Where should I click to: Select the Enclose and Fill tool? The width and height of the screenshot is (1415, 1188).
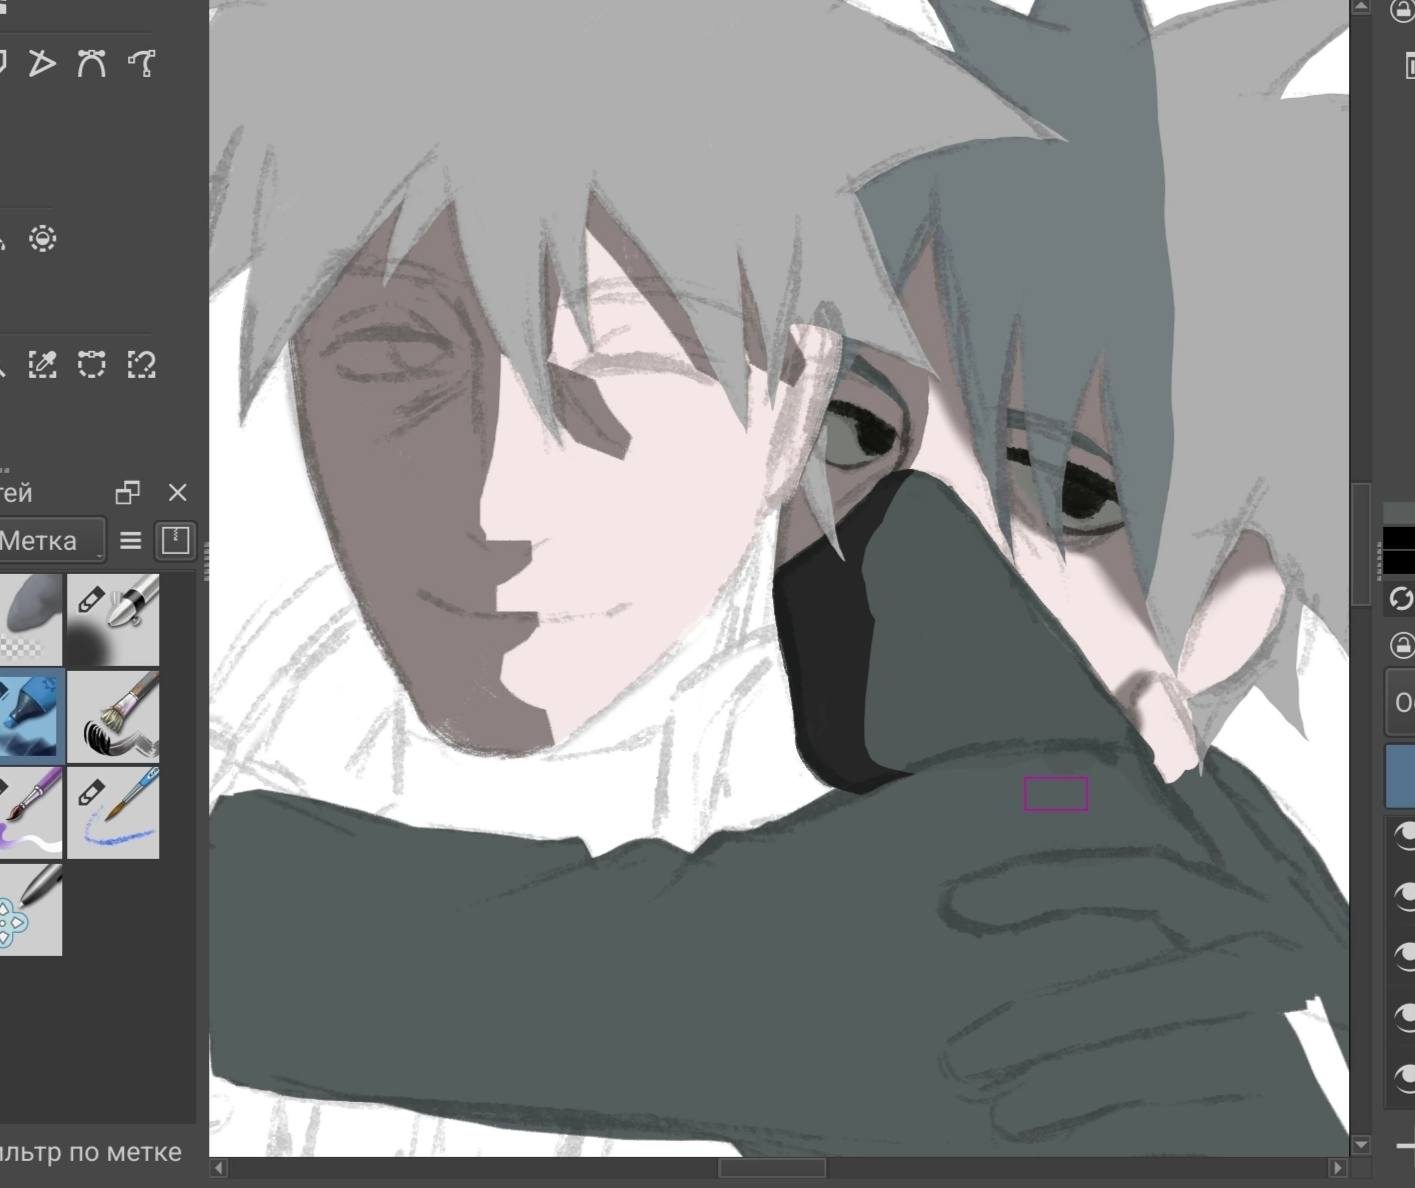coord(42,239)
